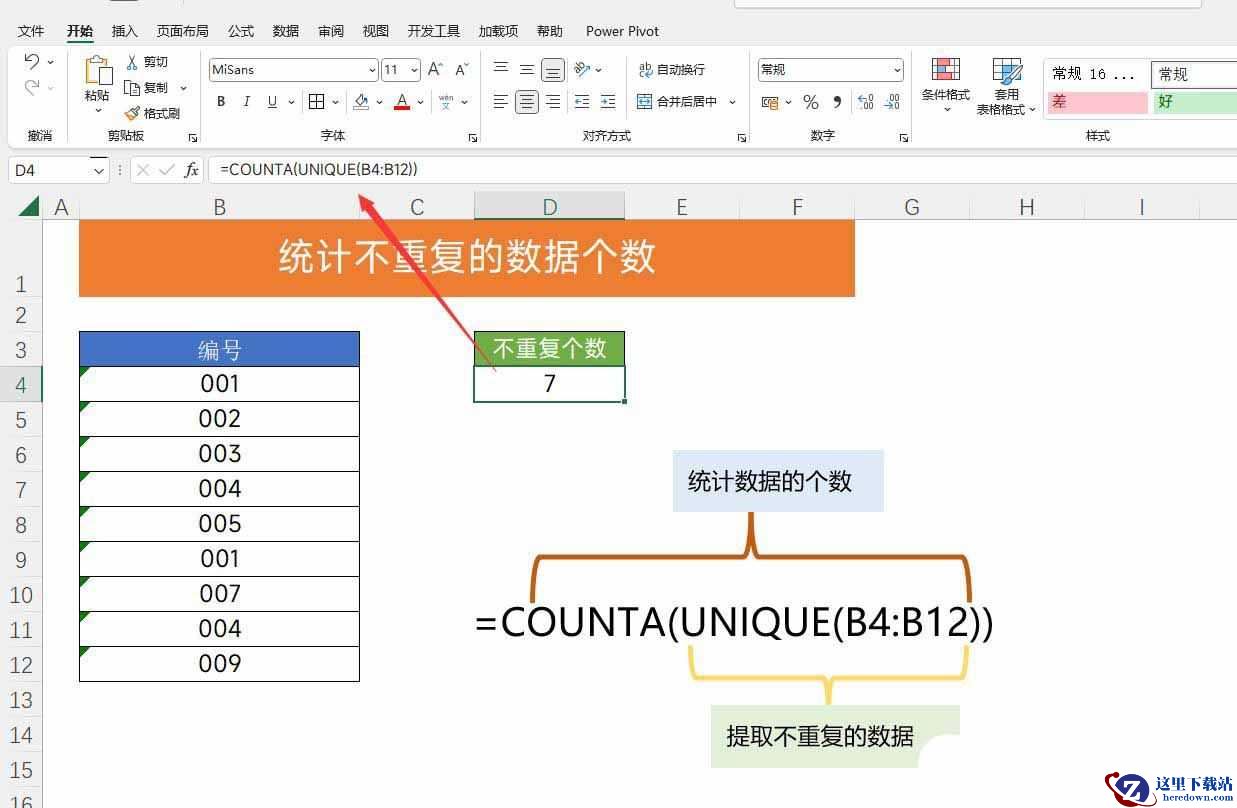1237x808 pixels.
Task: Switch to the 页面布局 tab
Action: [x=183, y=32]
